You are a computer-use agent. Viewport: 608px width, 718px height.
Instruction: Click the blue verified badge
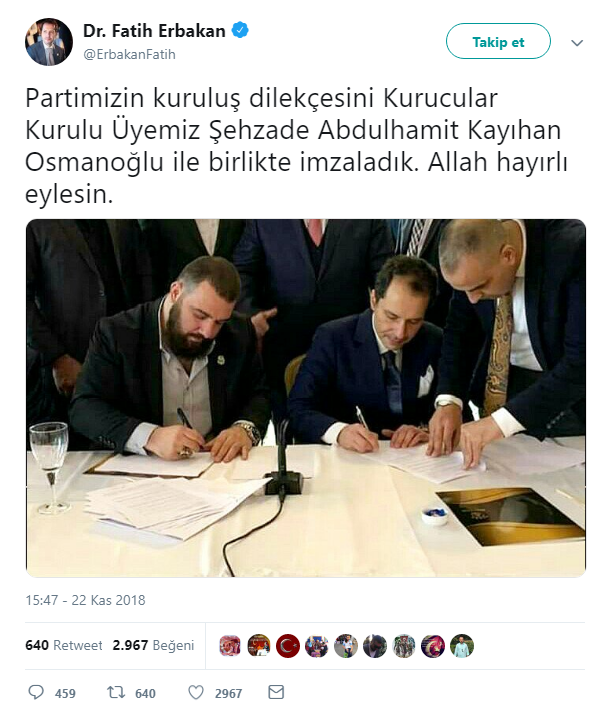click(240, 30)
